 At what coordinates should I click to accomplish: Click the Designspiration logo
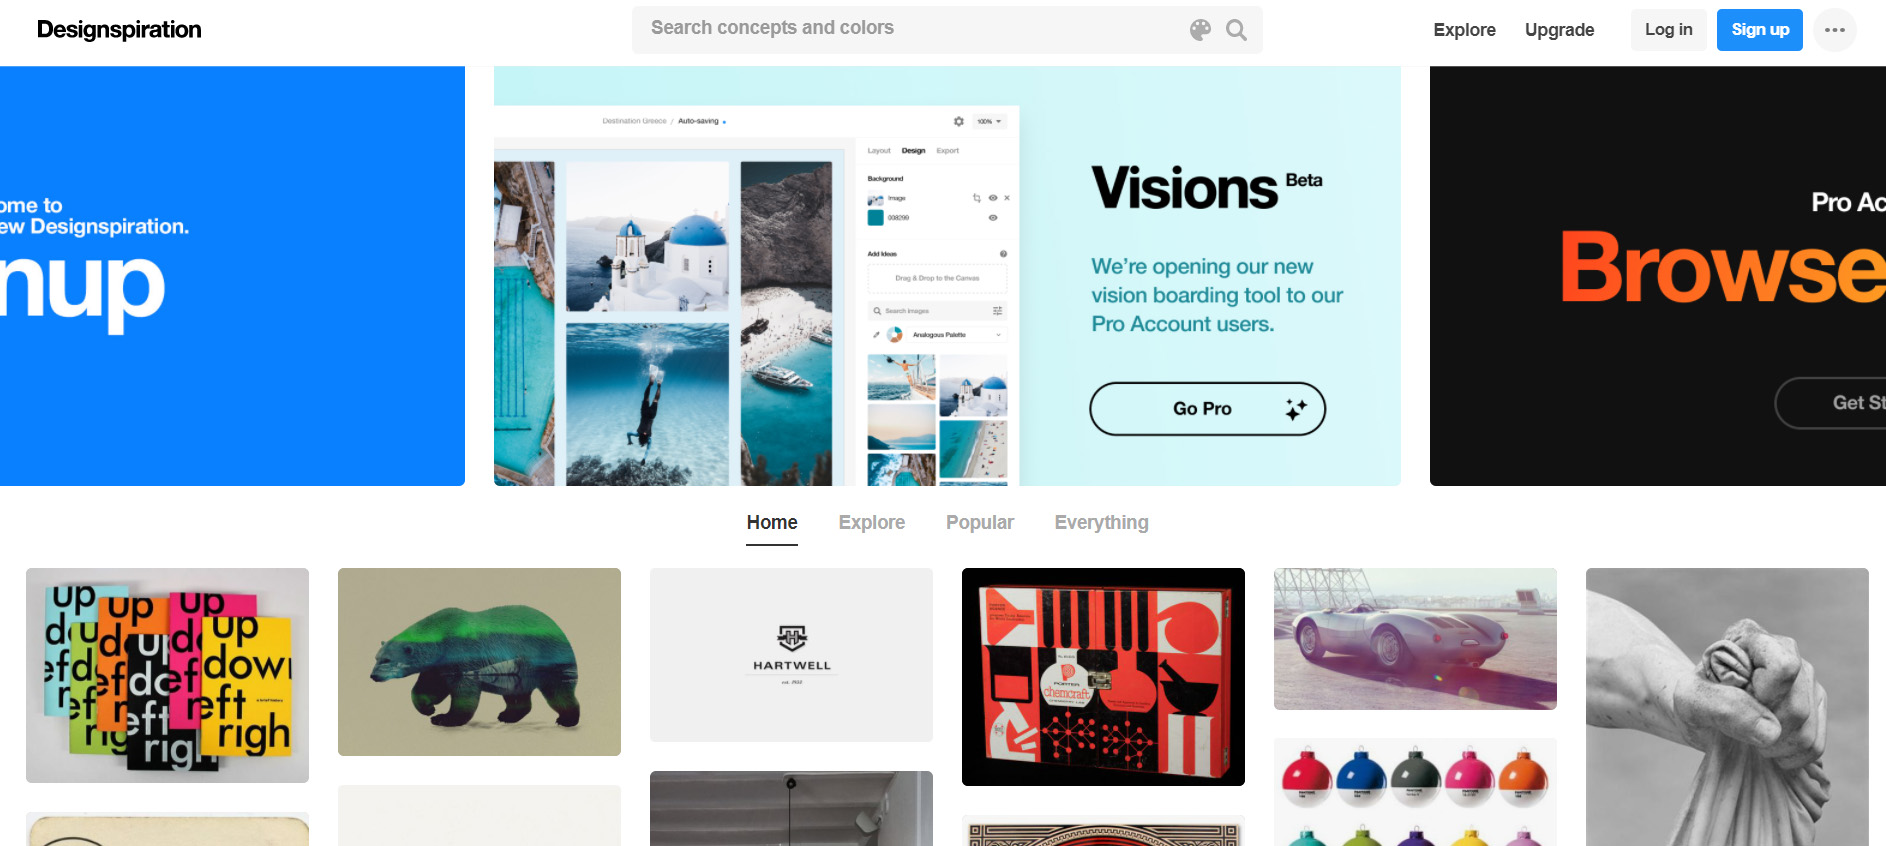(x=119, y=30)
